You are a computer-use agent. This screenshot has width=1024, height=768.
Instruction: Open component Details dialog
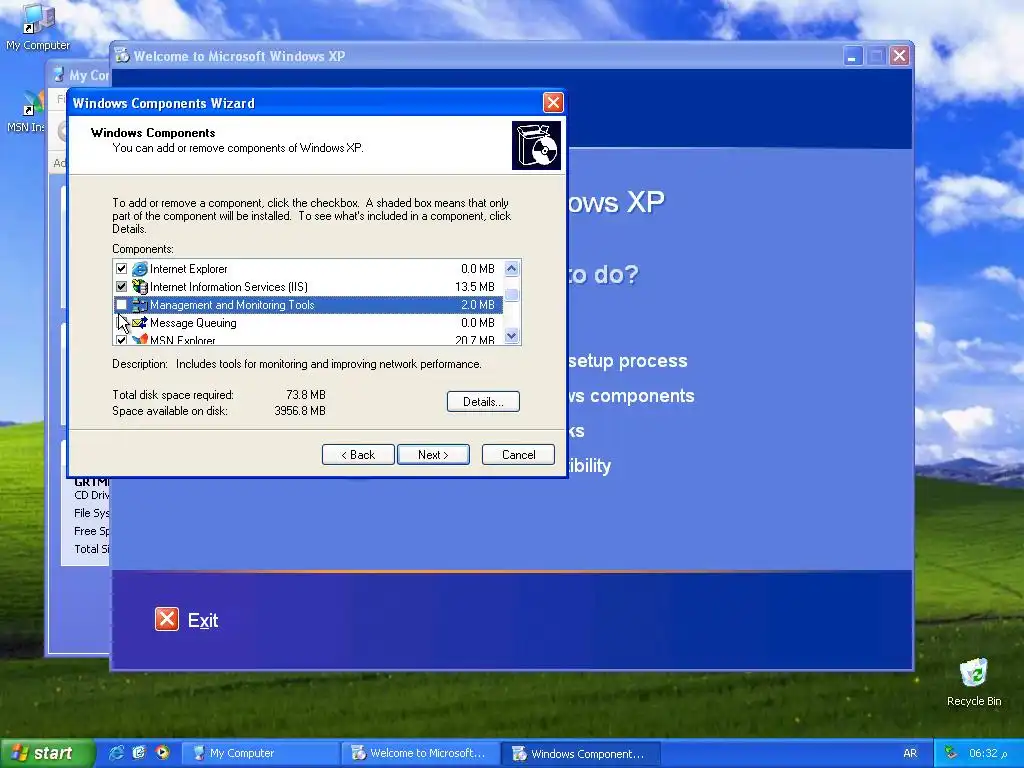(x=483, y=402)
